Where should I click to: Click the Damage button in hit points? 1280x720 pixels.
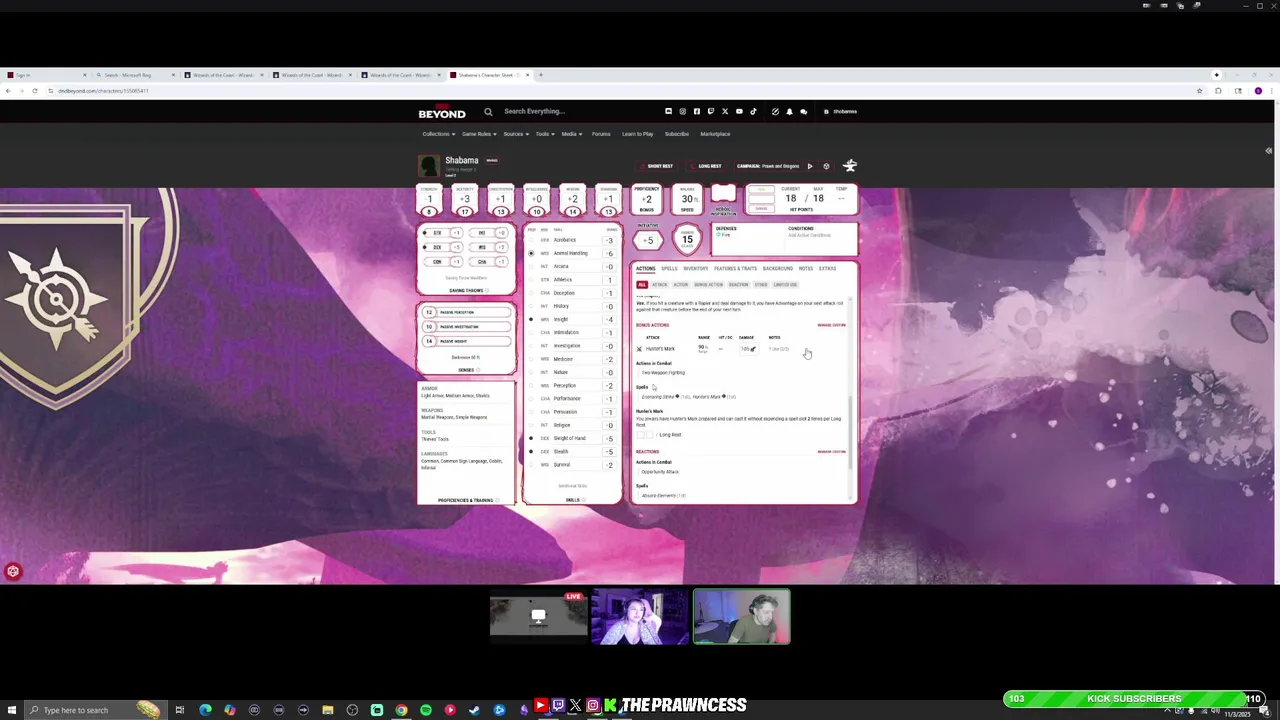coord(761,208)
